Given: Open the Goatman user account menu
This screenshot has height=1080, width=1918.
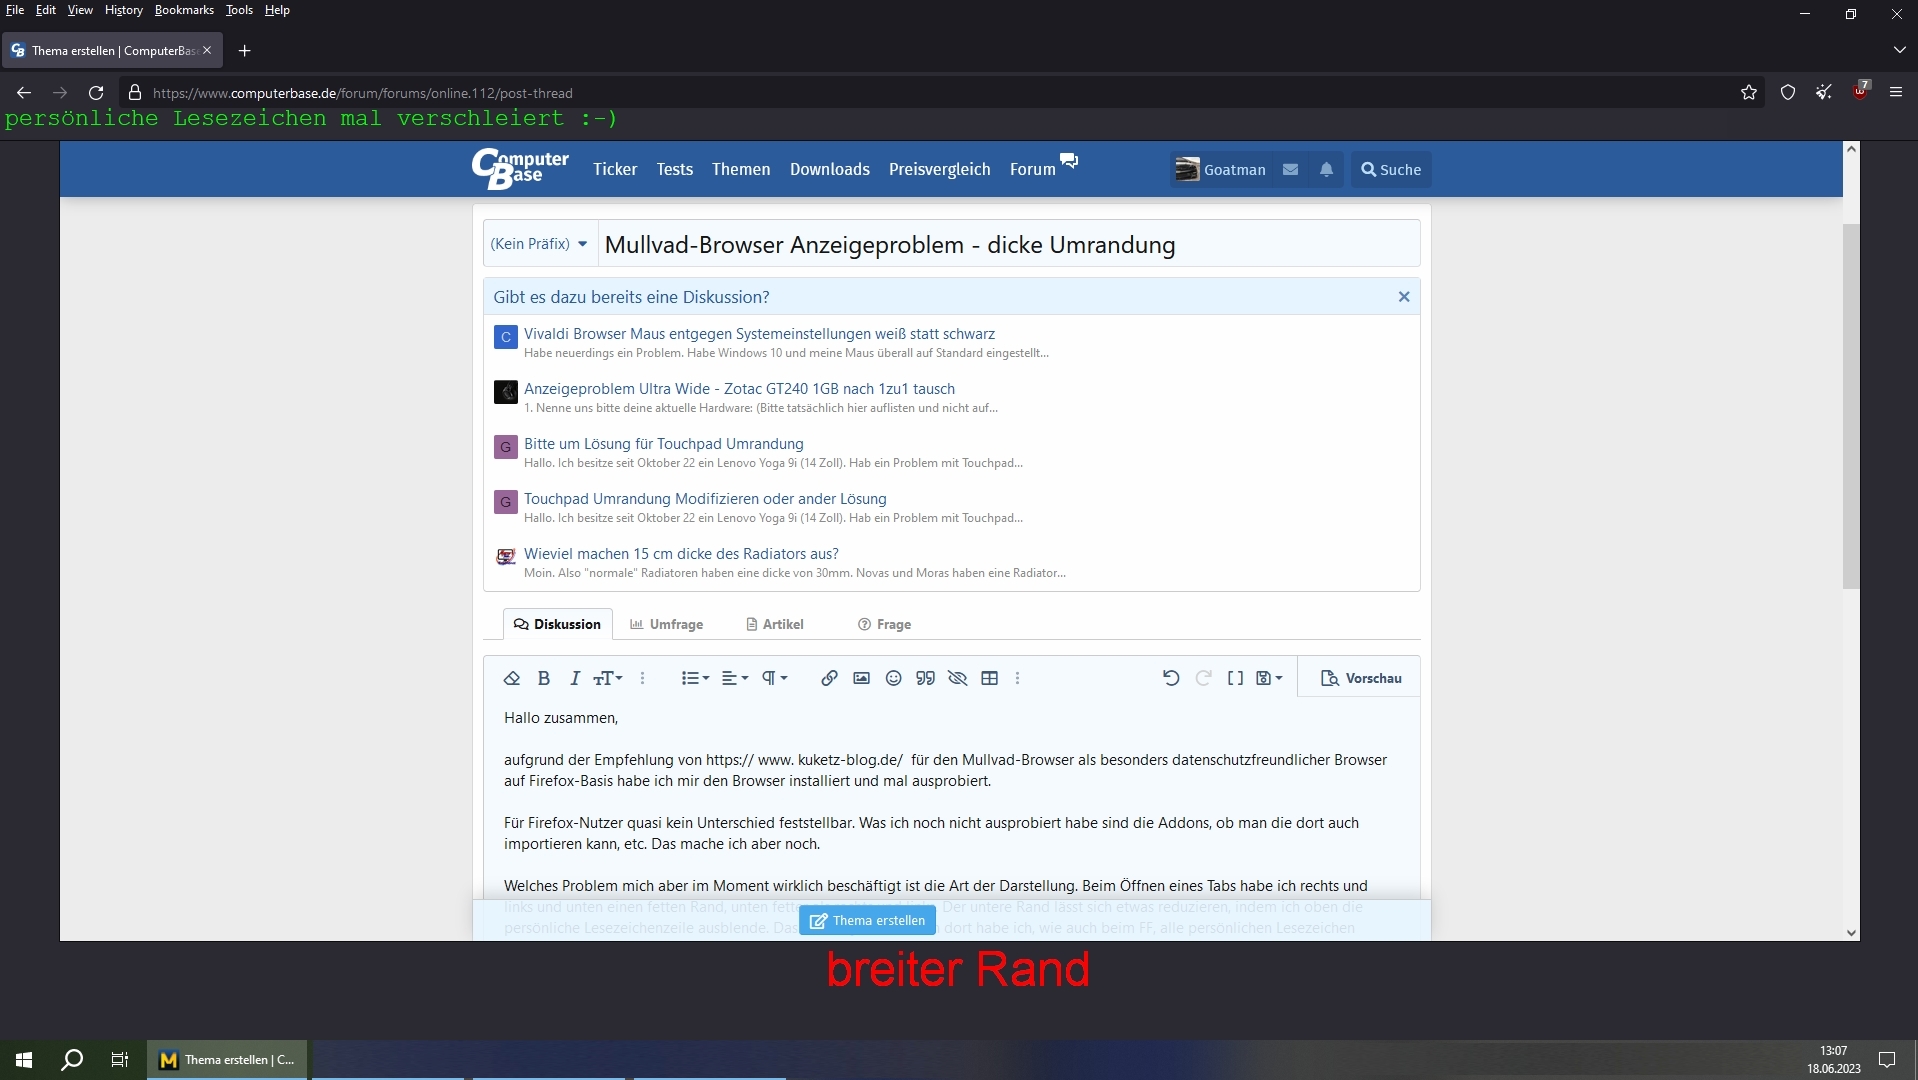Looking at the screenshot, I should pos(1220,170).
